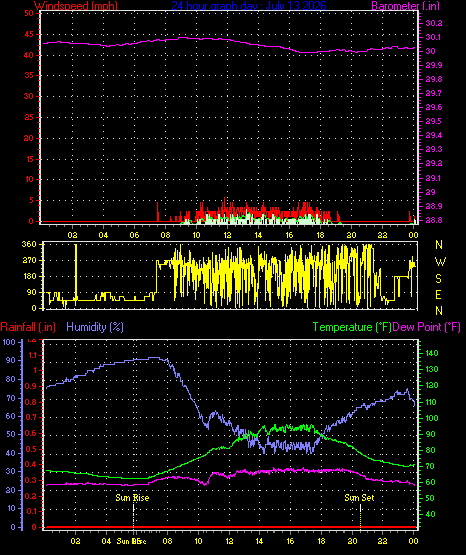466x555 pixels.
Task: Select the 'Dew Point (°F)' legend label
Action: 427,327
